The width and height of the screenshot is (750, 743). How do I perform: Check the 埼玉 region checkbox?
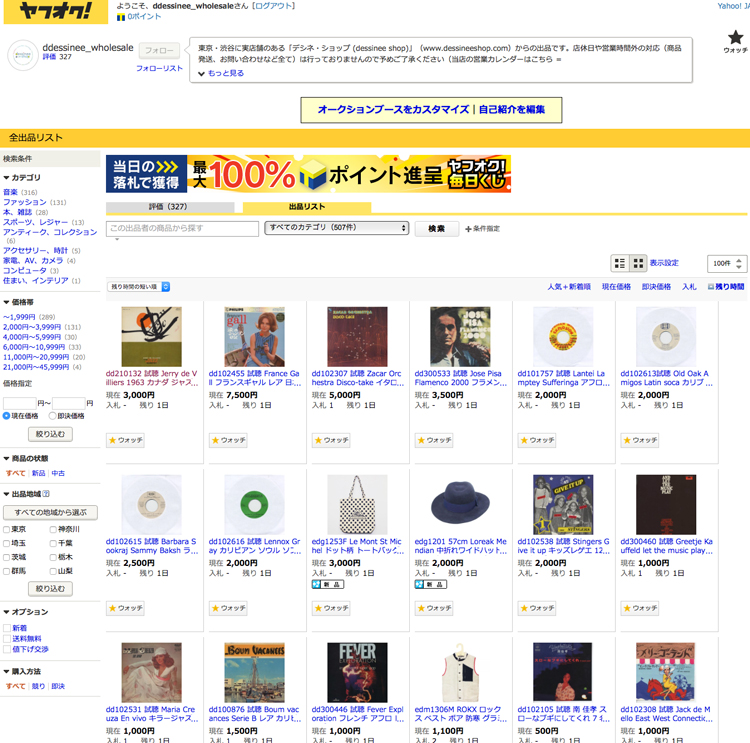pyautogui.click(x=7, y=543)
